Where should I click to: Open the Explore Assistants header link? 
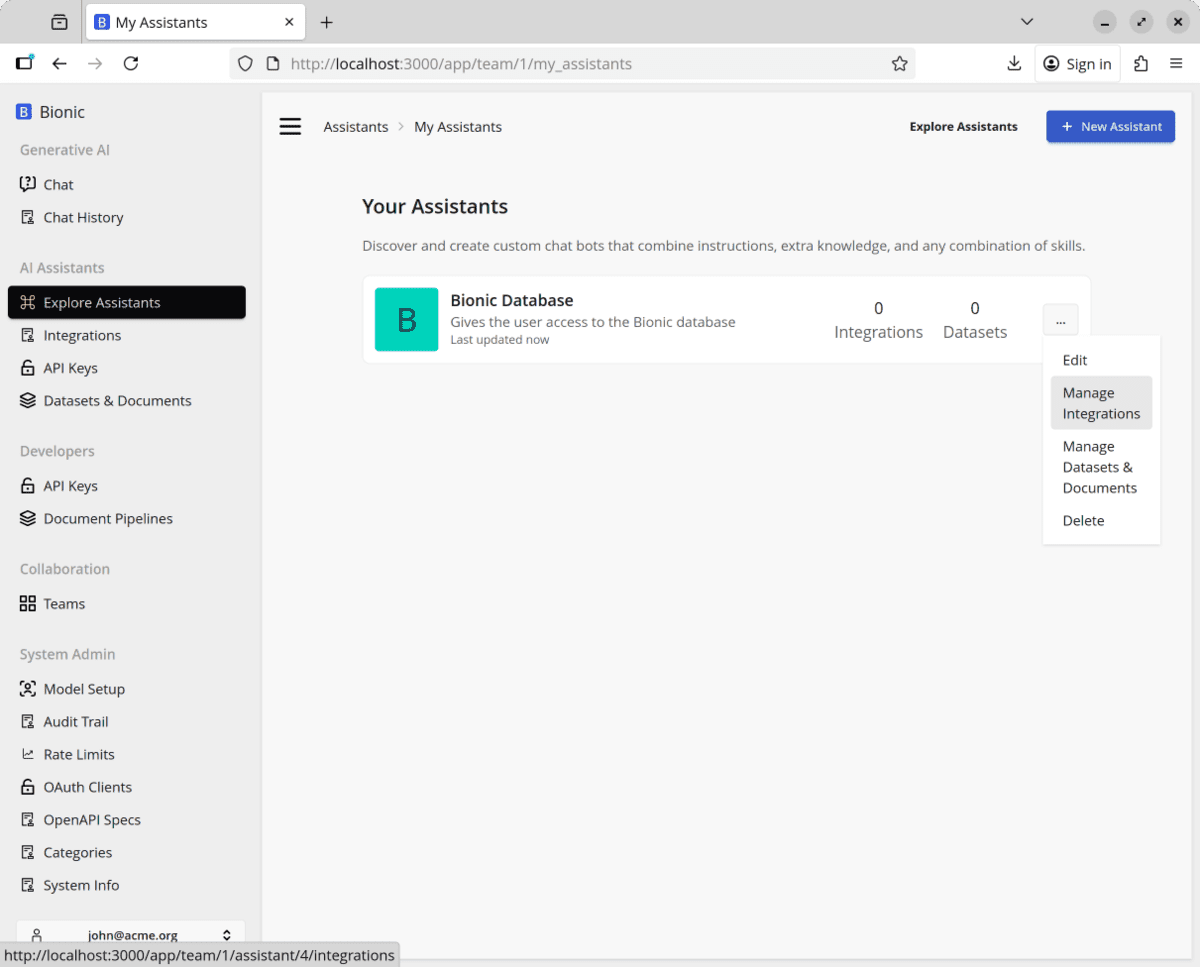tap(963, 127)
